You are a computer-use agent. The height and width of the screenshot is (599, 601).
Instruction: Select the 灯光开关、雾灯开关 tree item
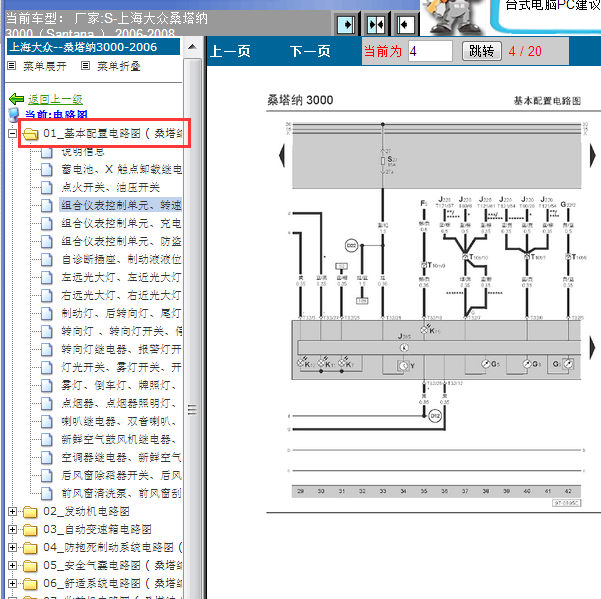click(121, 367)
